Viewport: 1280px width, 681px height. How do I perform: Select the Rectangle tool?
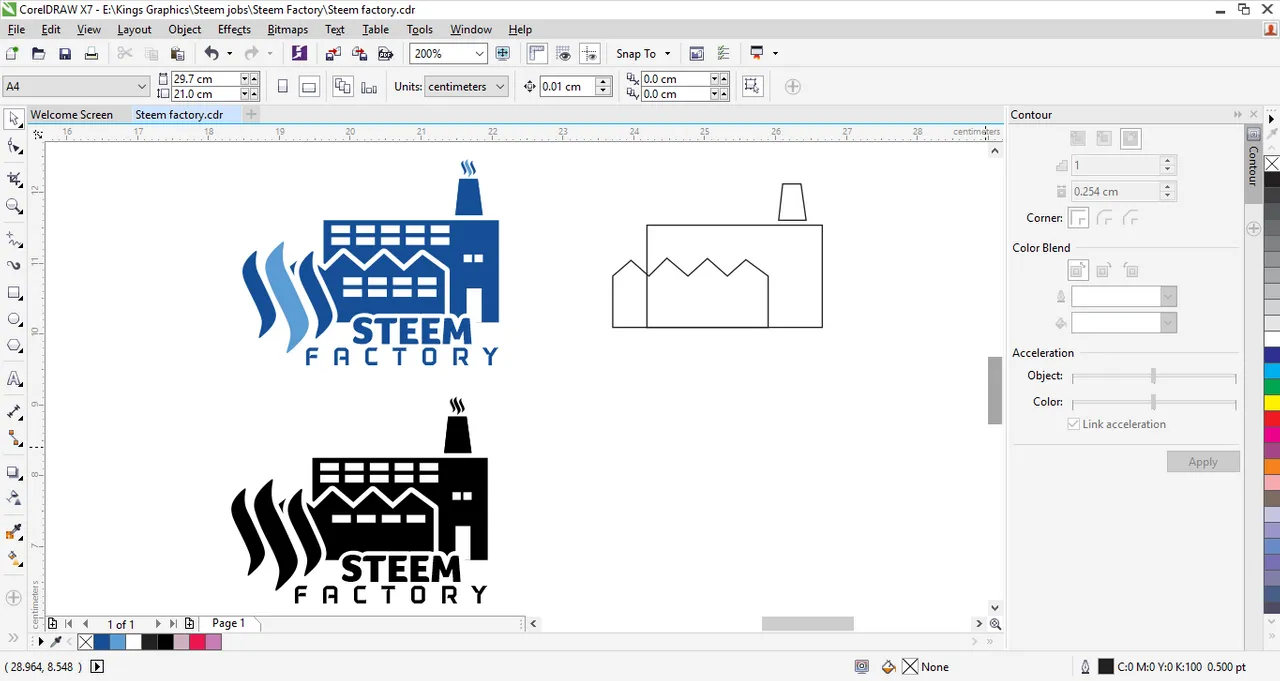point(14,293)
